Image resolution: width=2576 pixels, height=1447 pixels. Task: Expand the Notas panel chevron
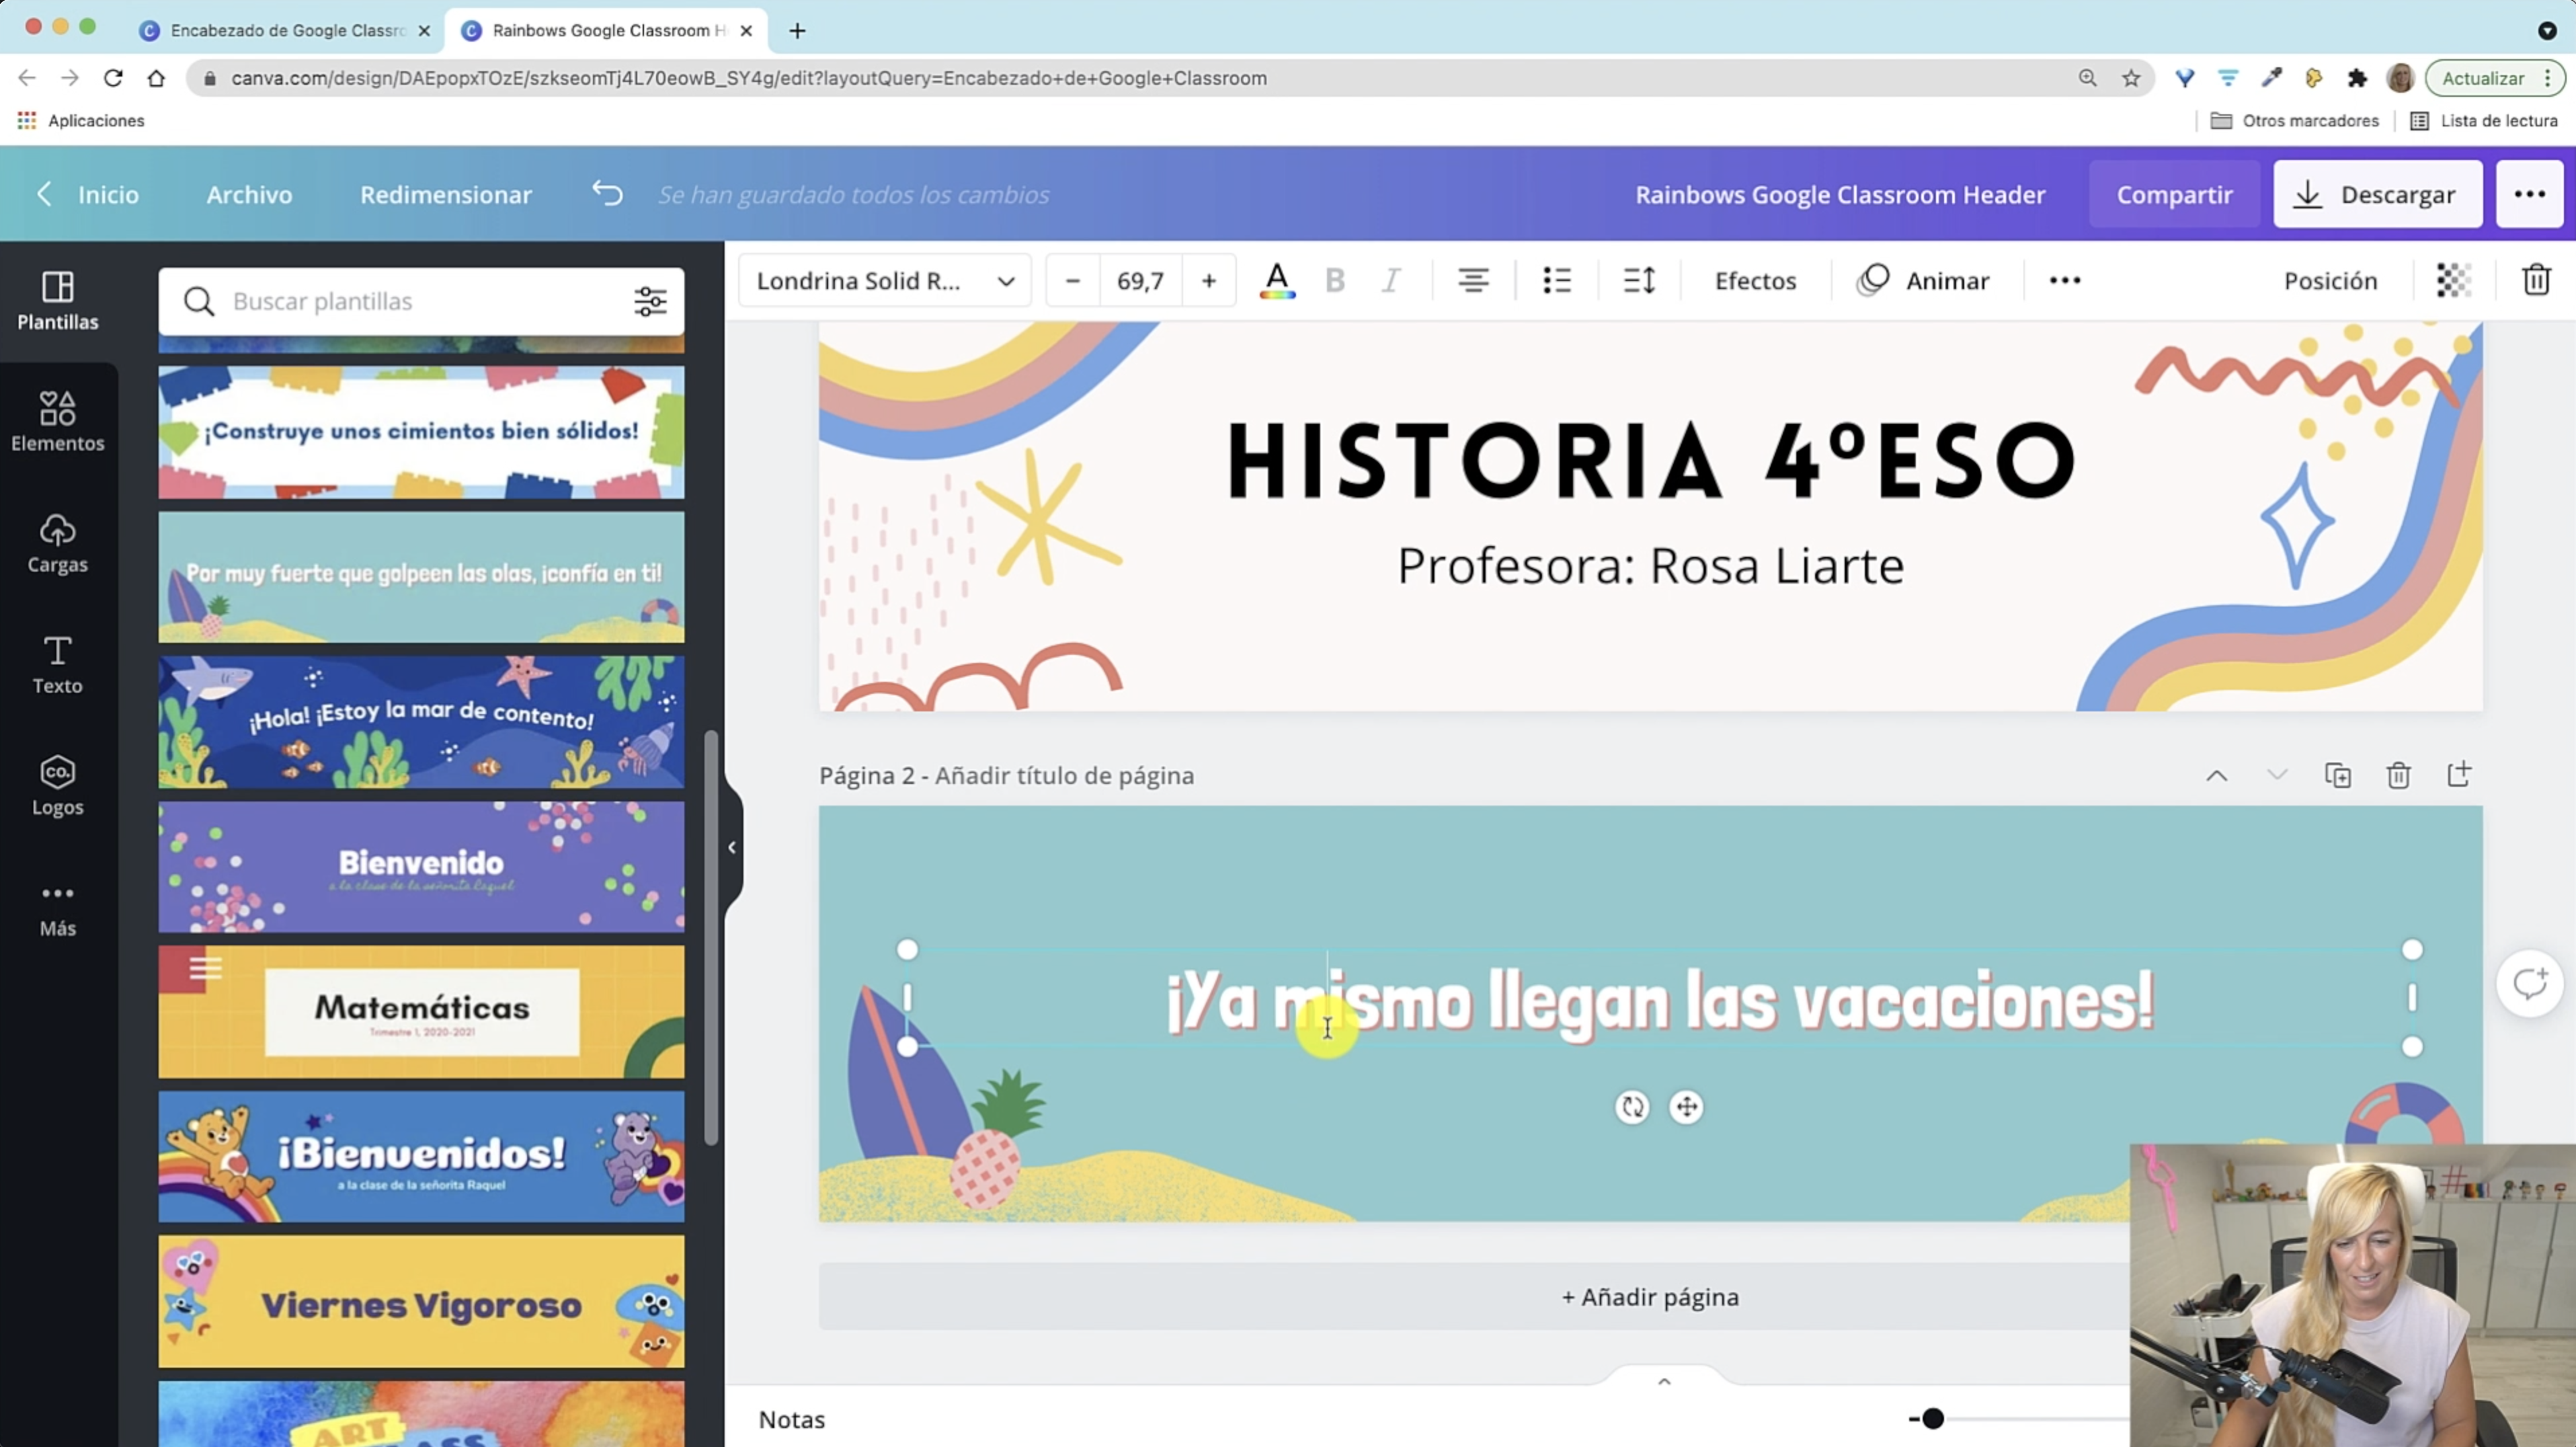click(1664, 1382)
